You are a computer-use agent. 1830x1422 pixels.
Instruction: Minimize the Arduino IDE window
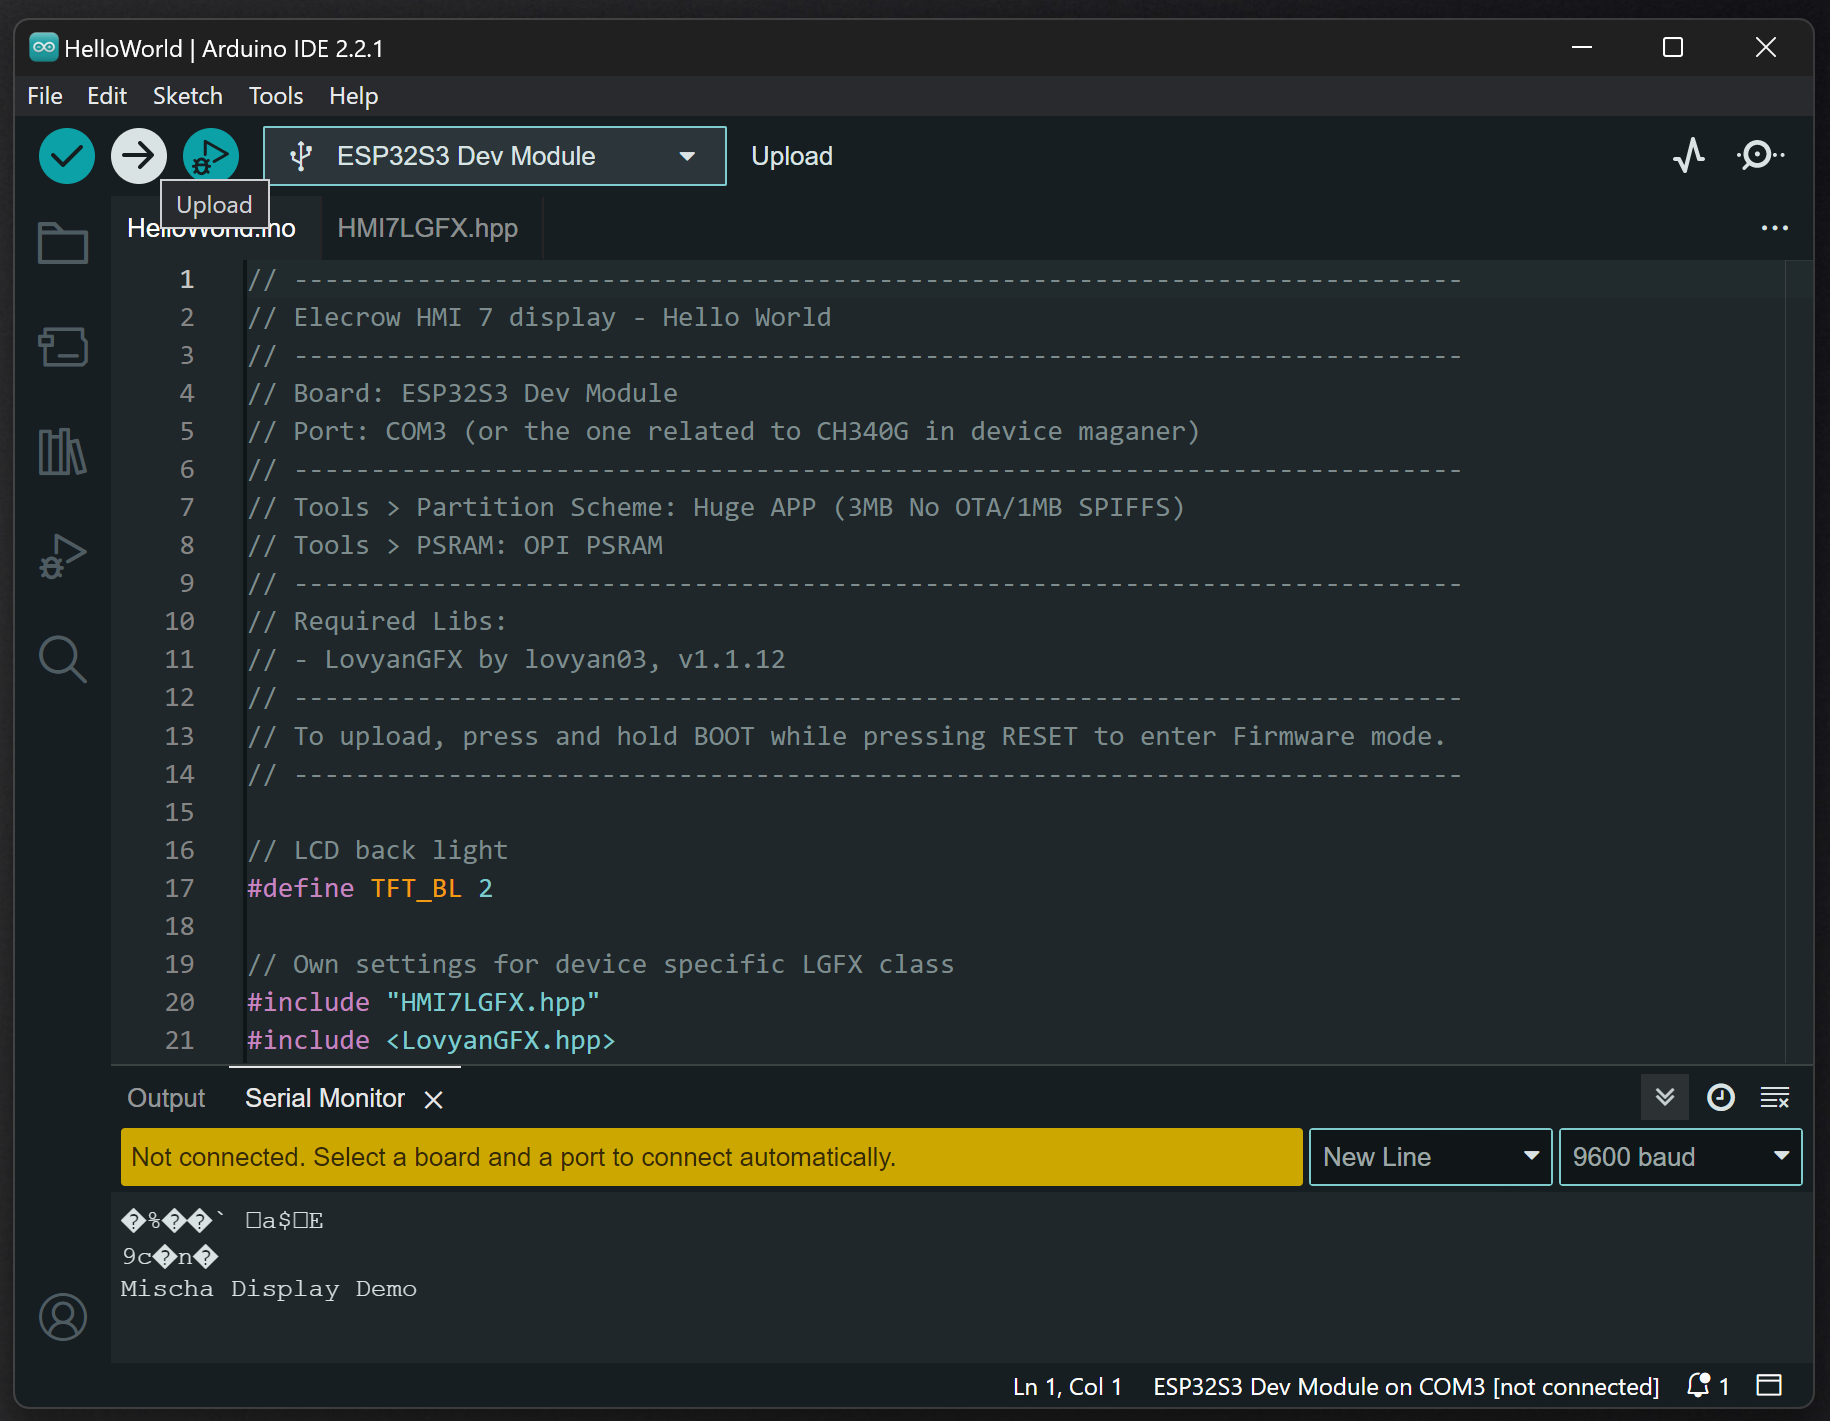pyautogui.click(x=1582, y=47)
